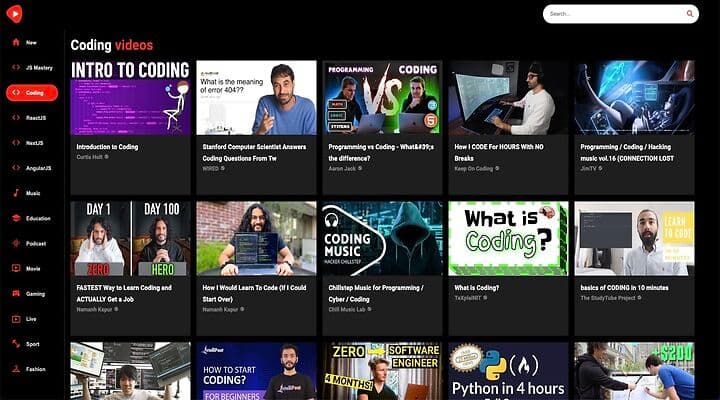Play the HOW TO START CODING thumbnail
Screen dimensions: 720x400
[256, 371]
